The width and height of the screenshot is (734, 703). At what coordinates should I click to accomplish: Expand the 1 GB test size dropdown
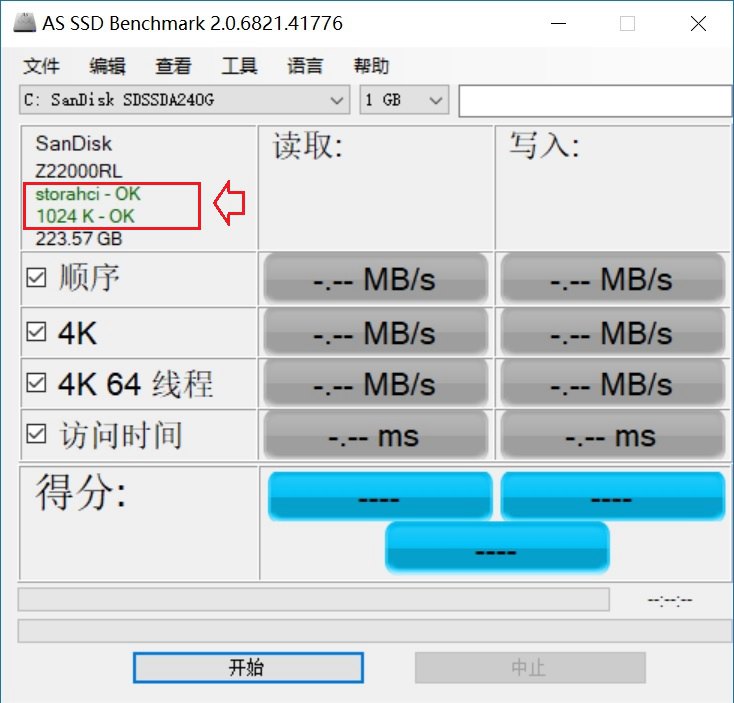pos(403,100)
